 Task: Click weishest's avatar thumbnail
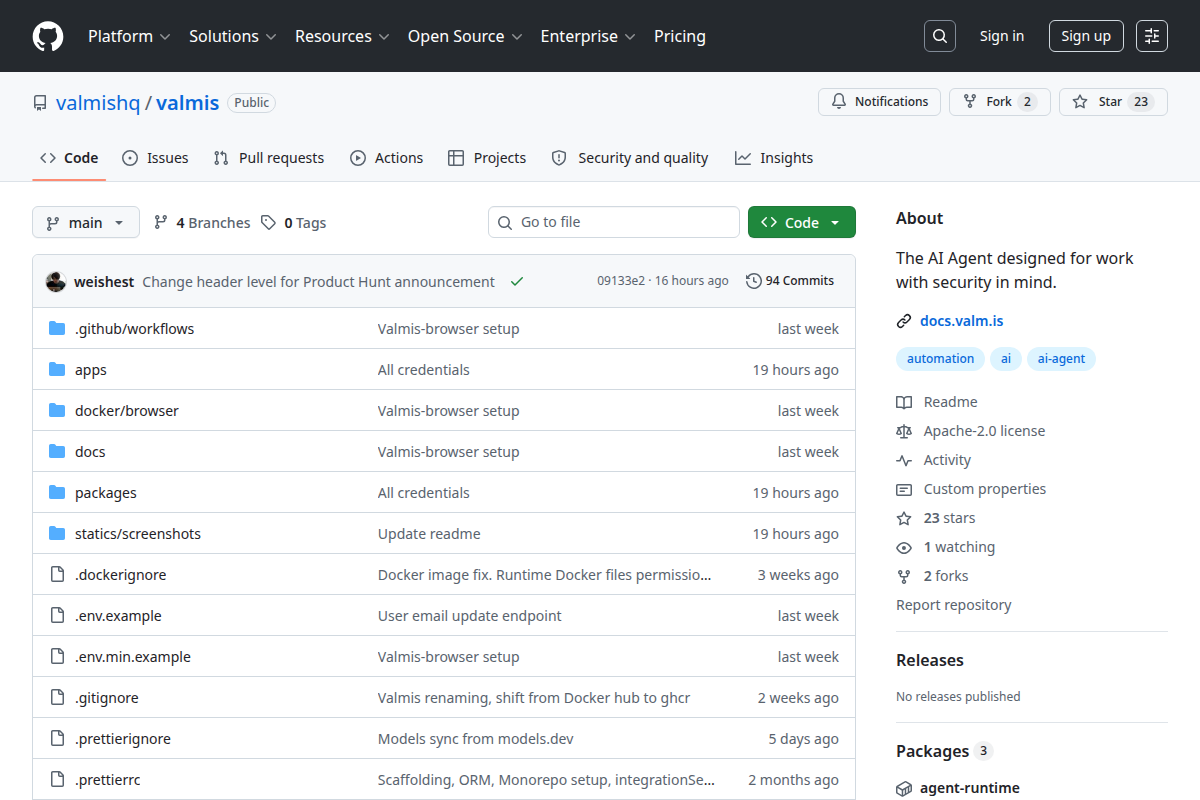pyautogui.click(x=56, y=281)
